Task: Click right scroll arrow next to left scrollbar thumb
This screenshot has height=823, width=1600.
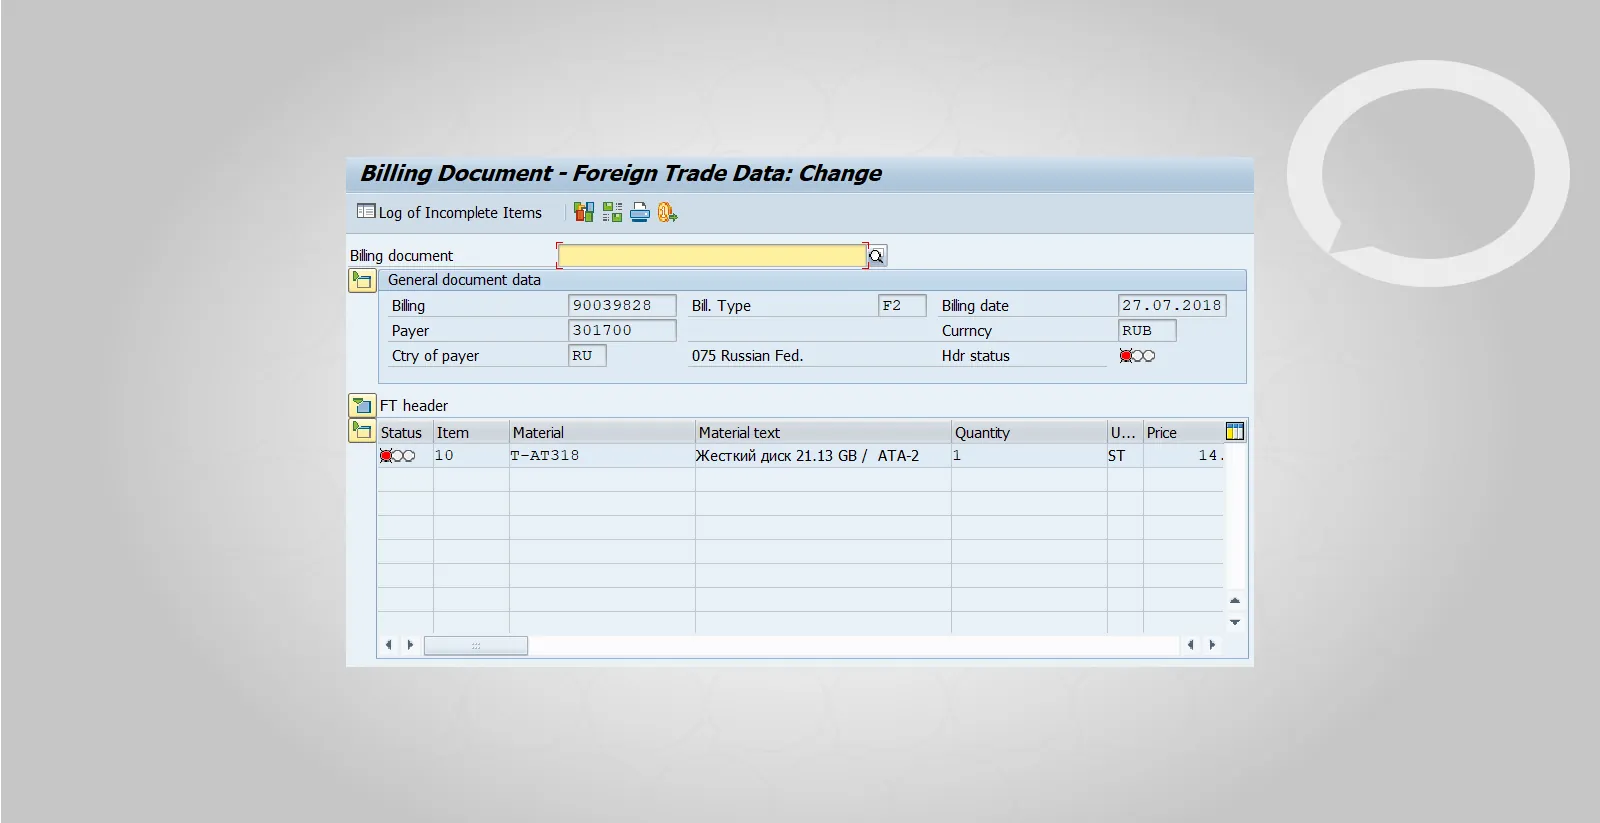Action: [x=410, y=645]
